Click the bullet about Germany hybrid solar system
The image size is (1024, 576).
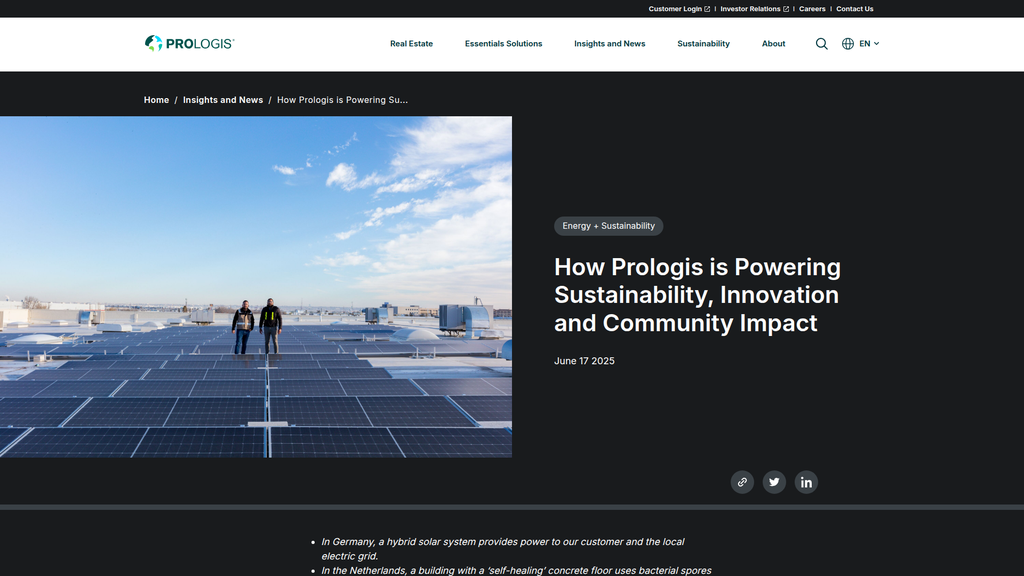(503, 549)
